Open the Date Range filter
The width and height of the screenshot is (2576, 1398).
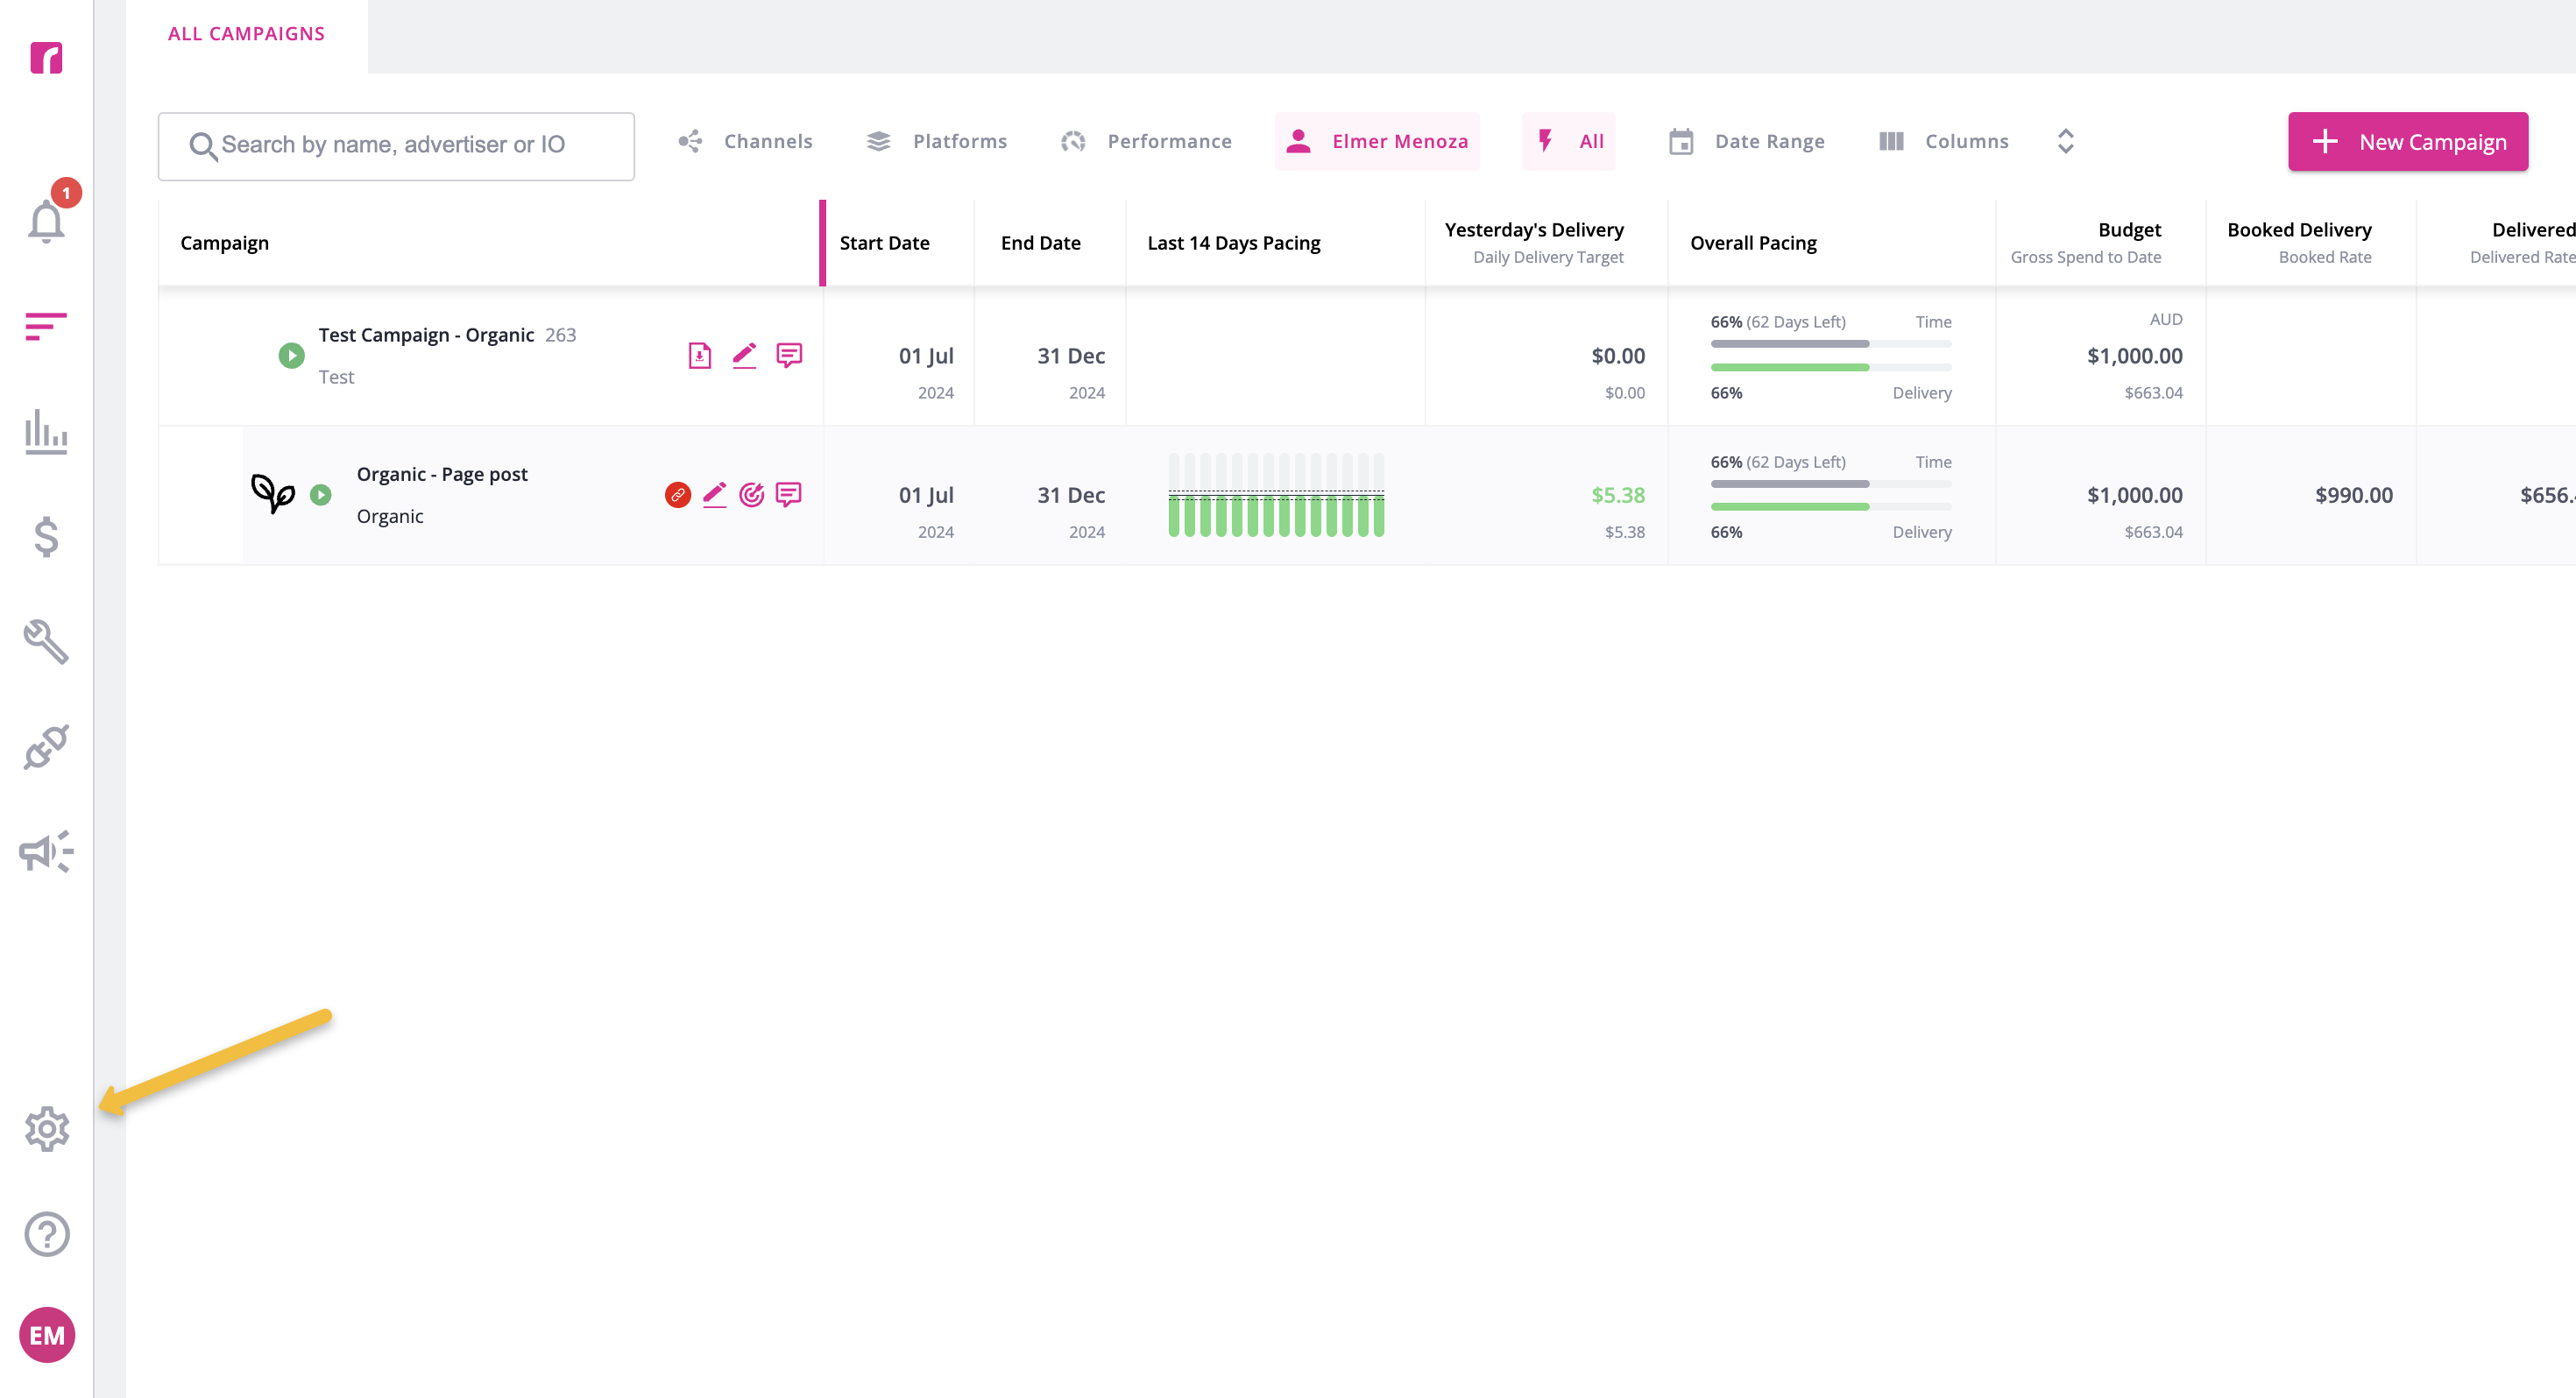tap(1746, 141)
